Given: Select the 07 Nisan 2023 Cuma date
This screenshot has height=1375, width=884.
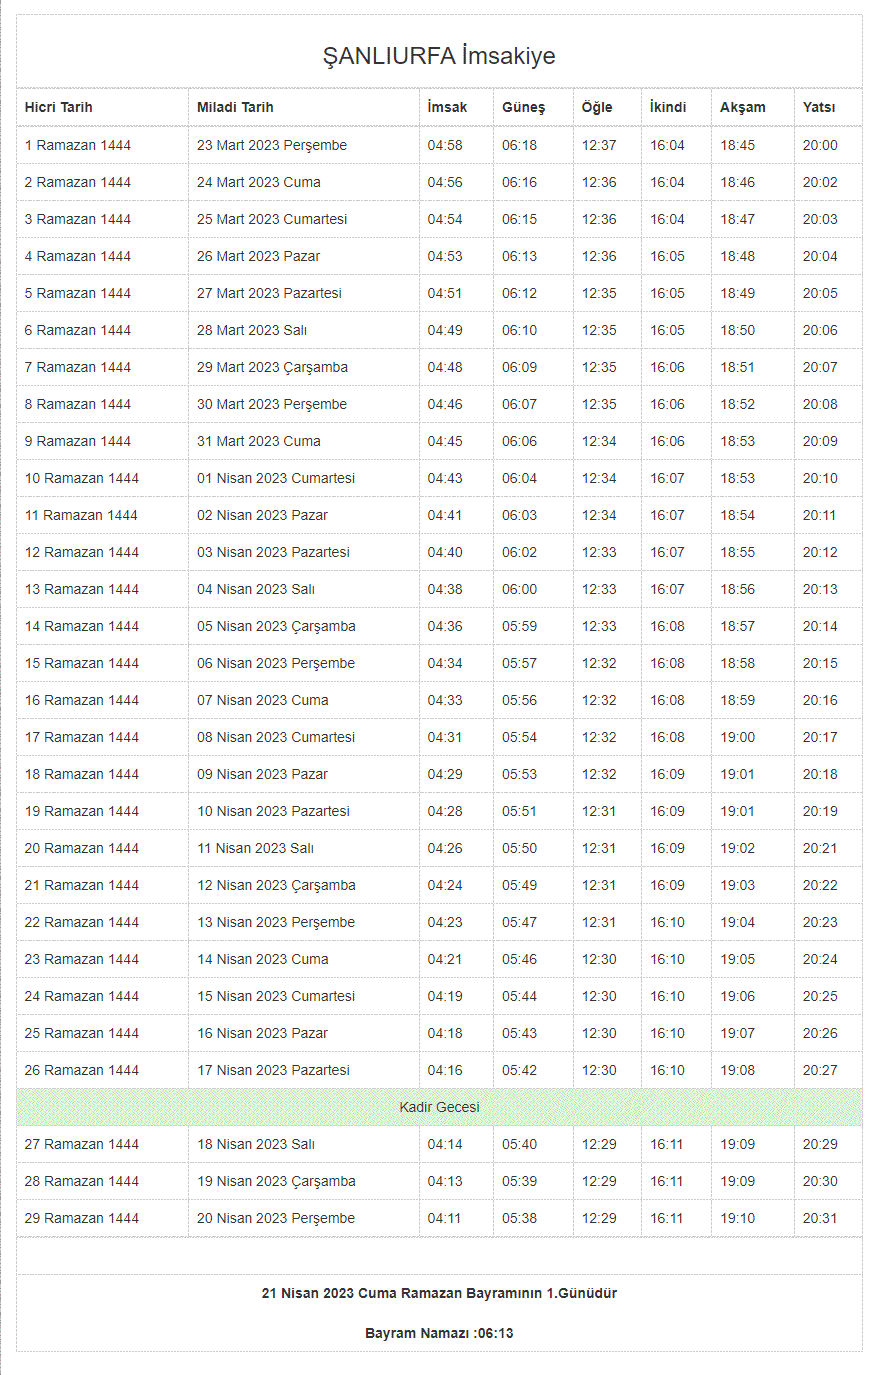Looking at the screenshot, I should tap(263, 700).
